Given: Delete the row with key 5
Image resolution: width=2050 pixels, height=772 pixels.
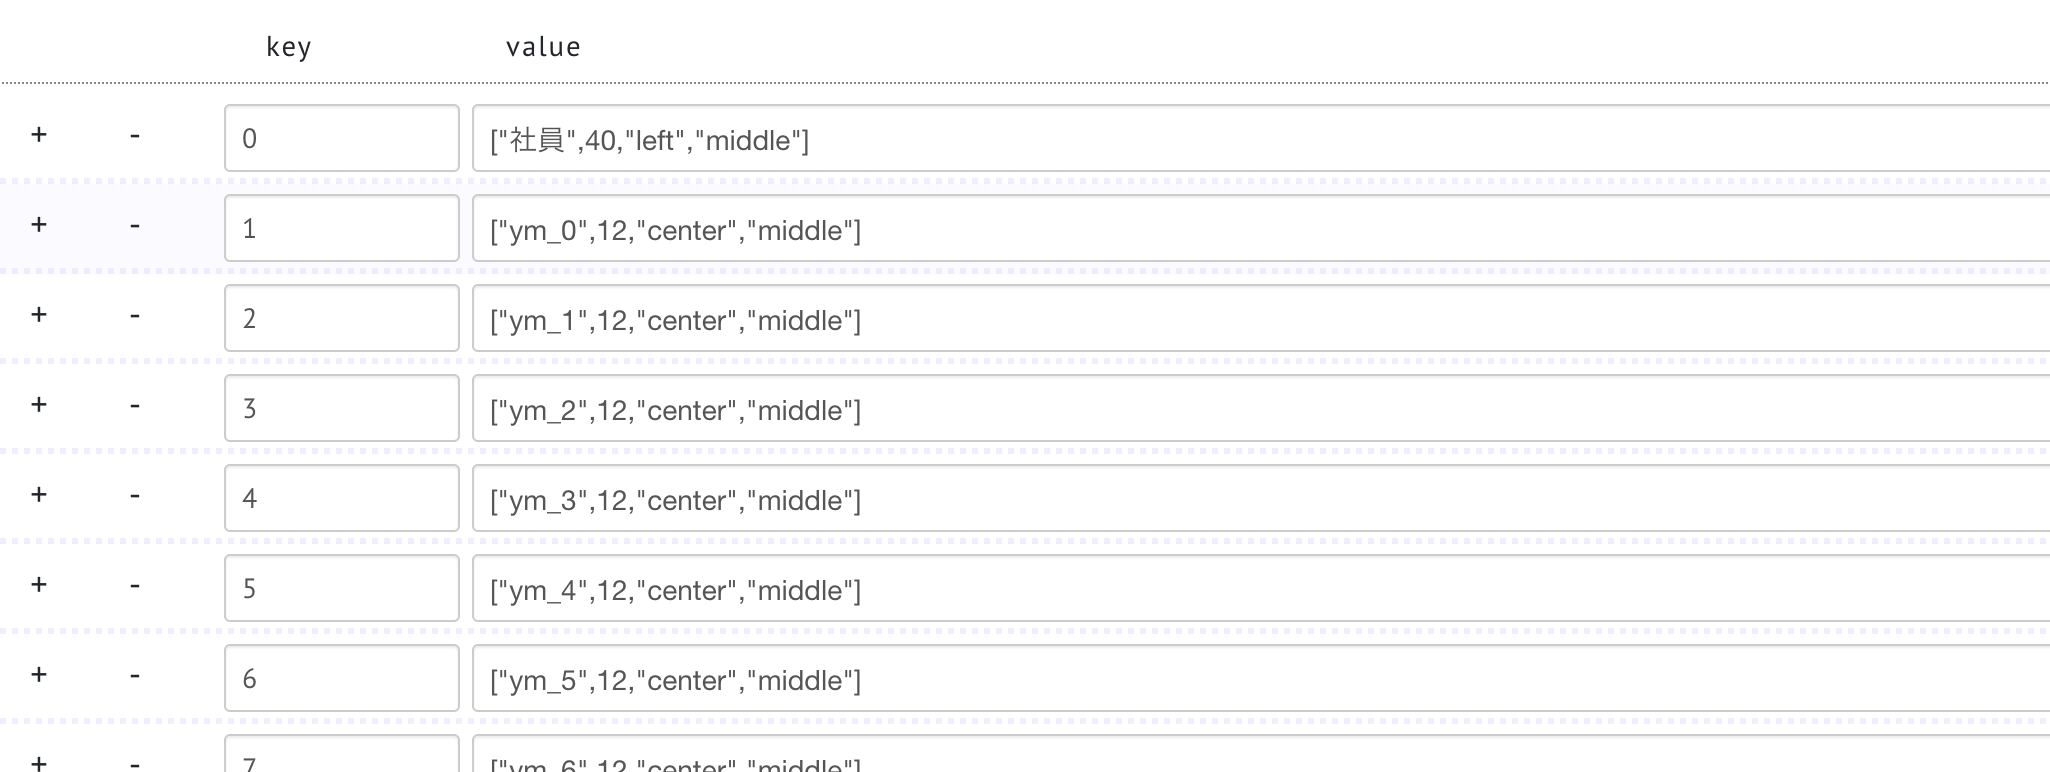Looking at the screenshot, I should click(x=134, y=586).
